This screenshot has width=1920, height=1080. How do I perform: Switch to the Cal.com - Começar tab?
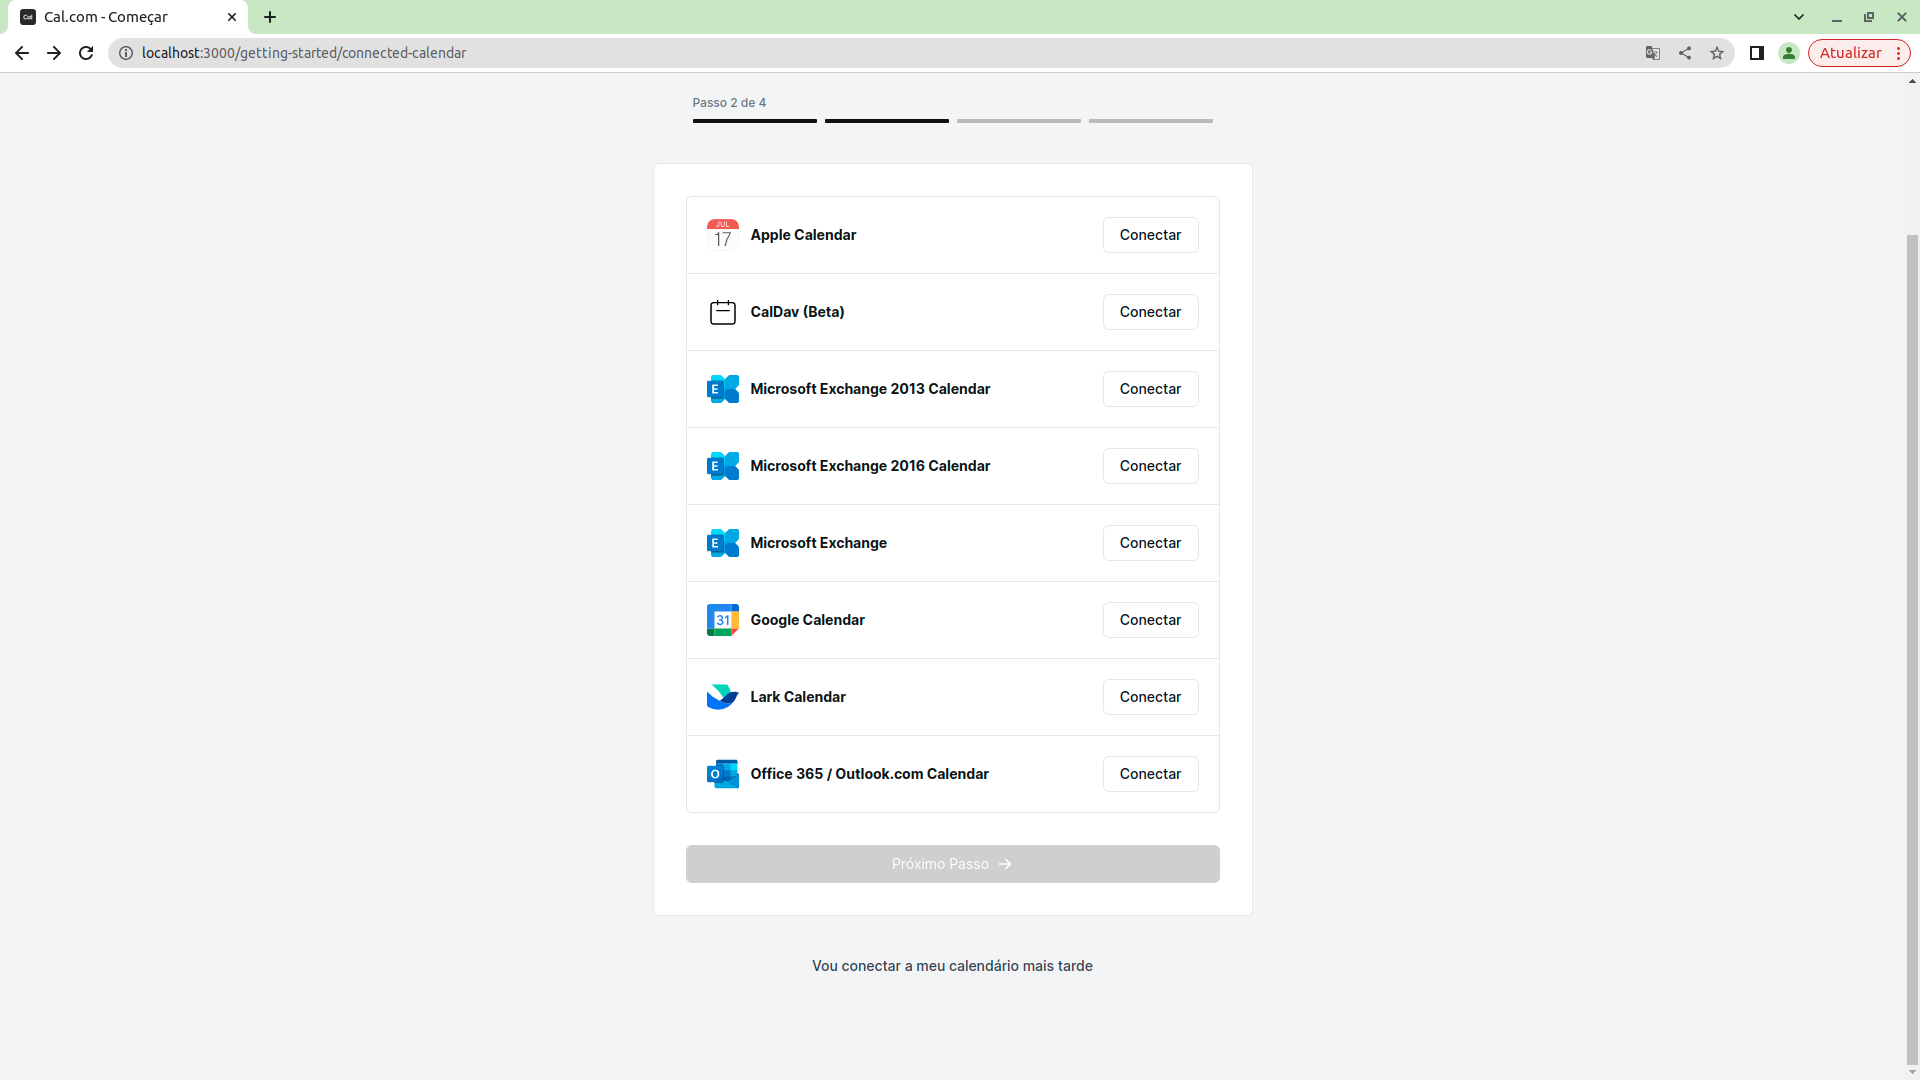pos(120,17)
